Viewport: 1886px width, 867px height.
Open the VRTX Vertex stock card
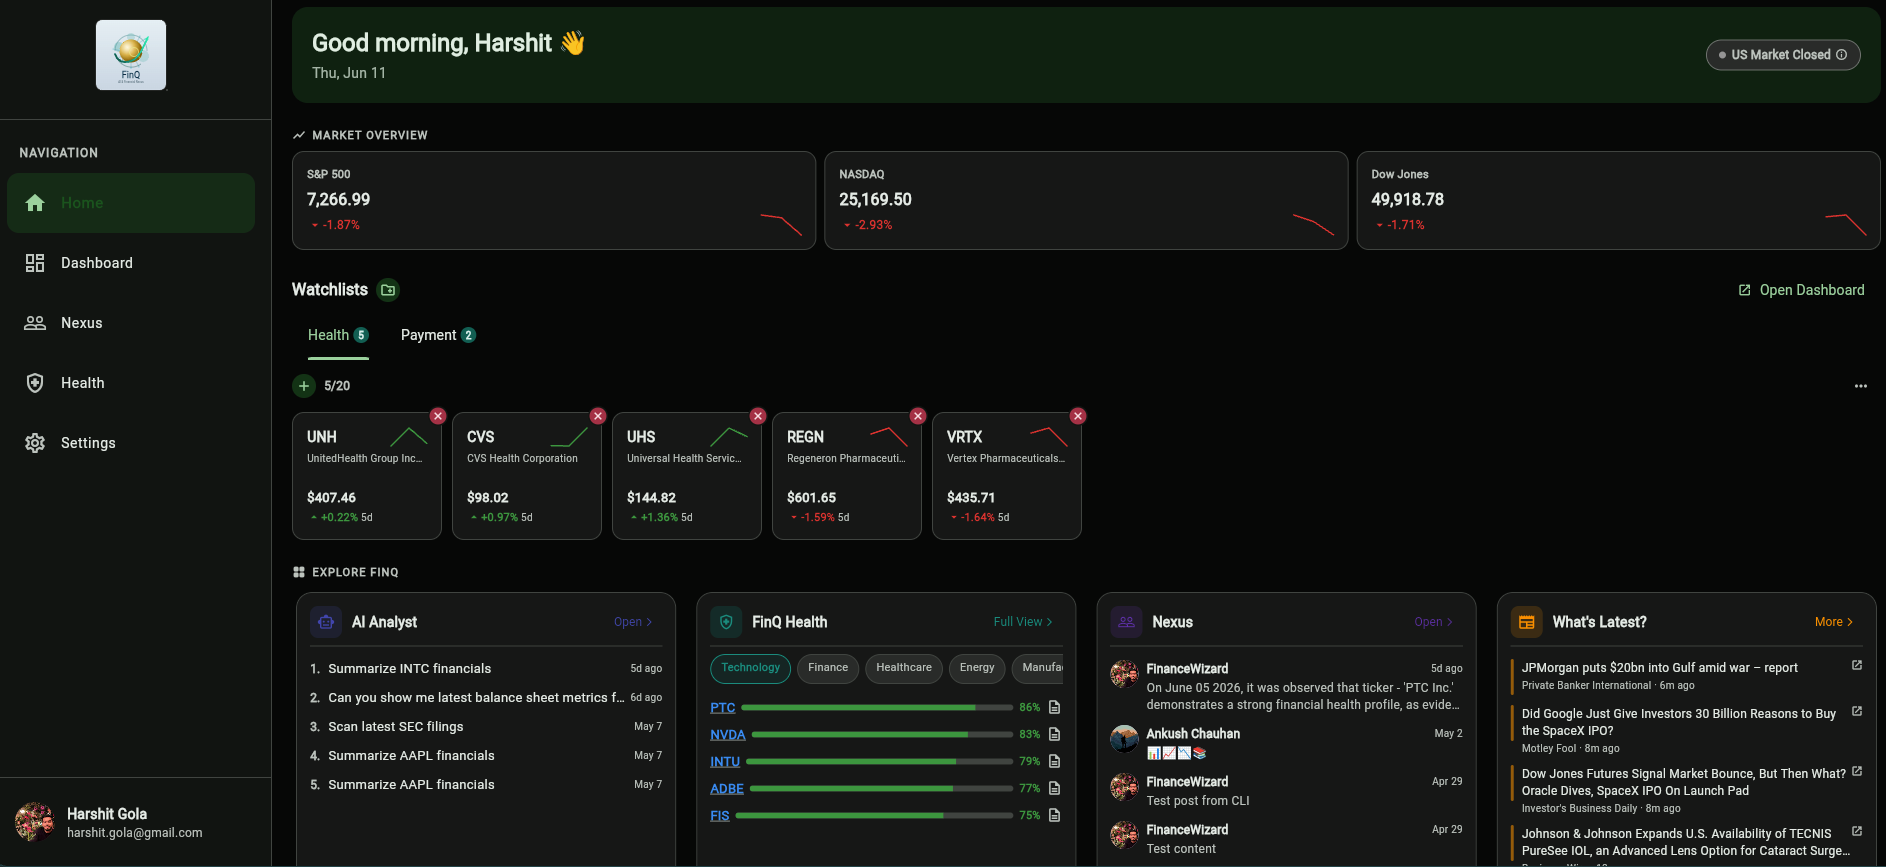point(1007,476)
